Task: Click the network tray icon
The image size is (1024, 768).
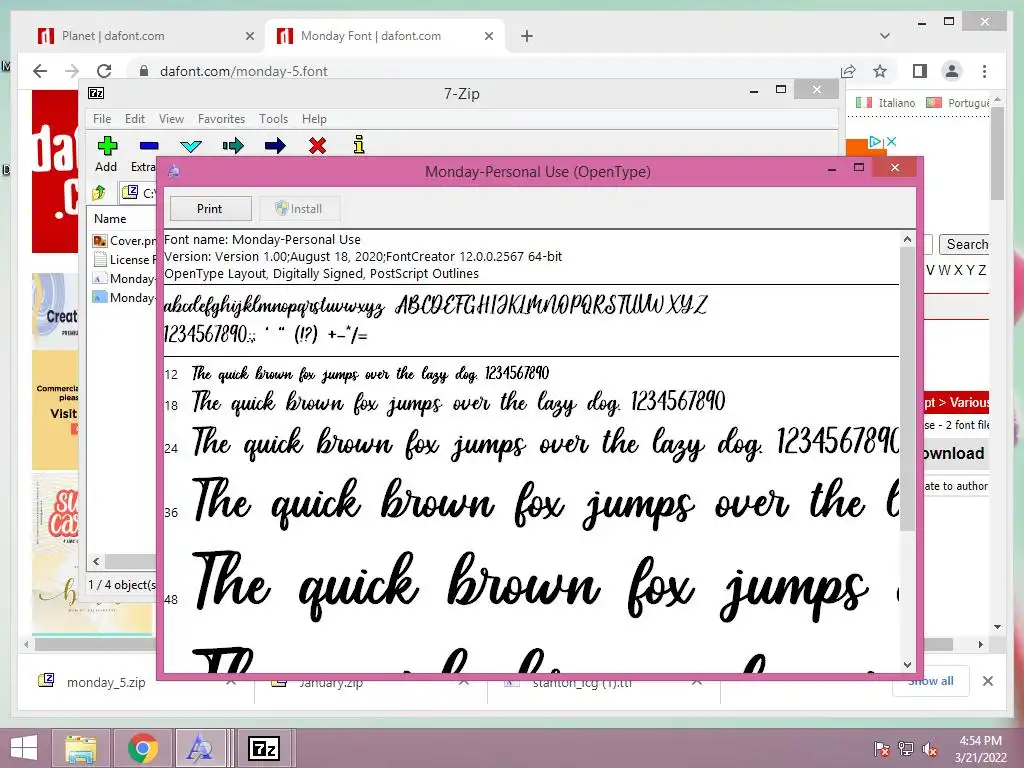Action: click(x=906, y=748)
